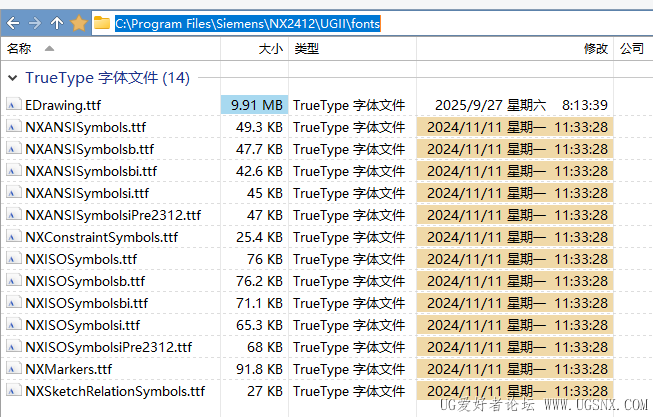The width and height of the screenshot is (653, 417).
Task: Select NXSketchRelationSymbols.ttf file
Action: click(115, 391)
